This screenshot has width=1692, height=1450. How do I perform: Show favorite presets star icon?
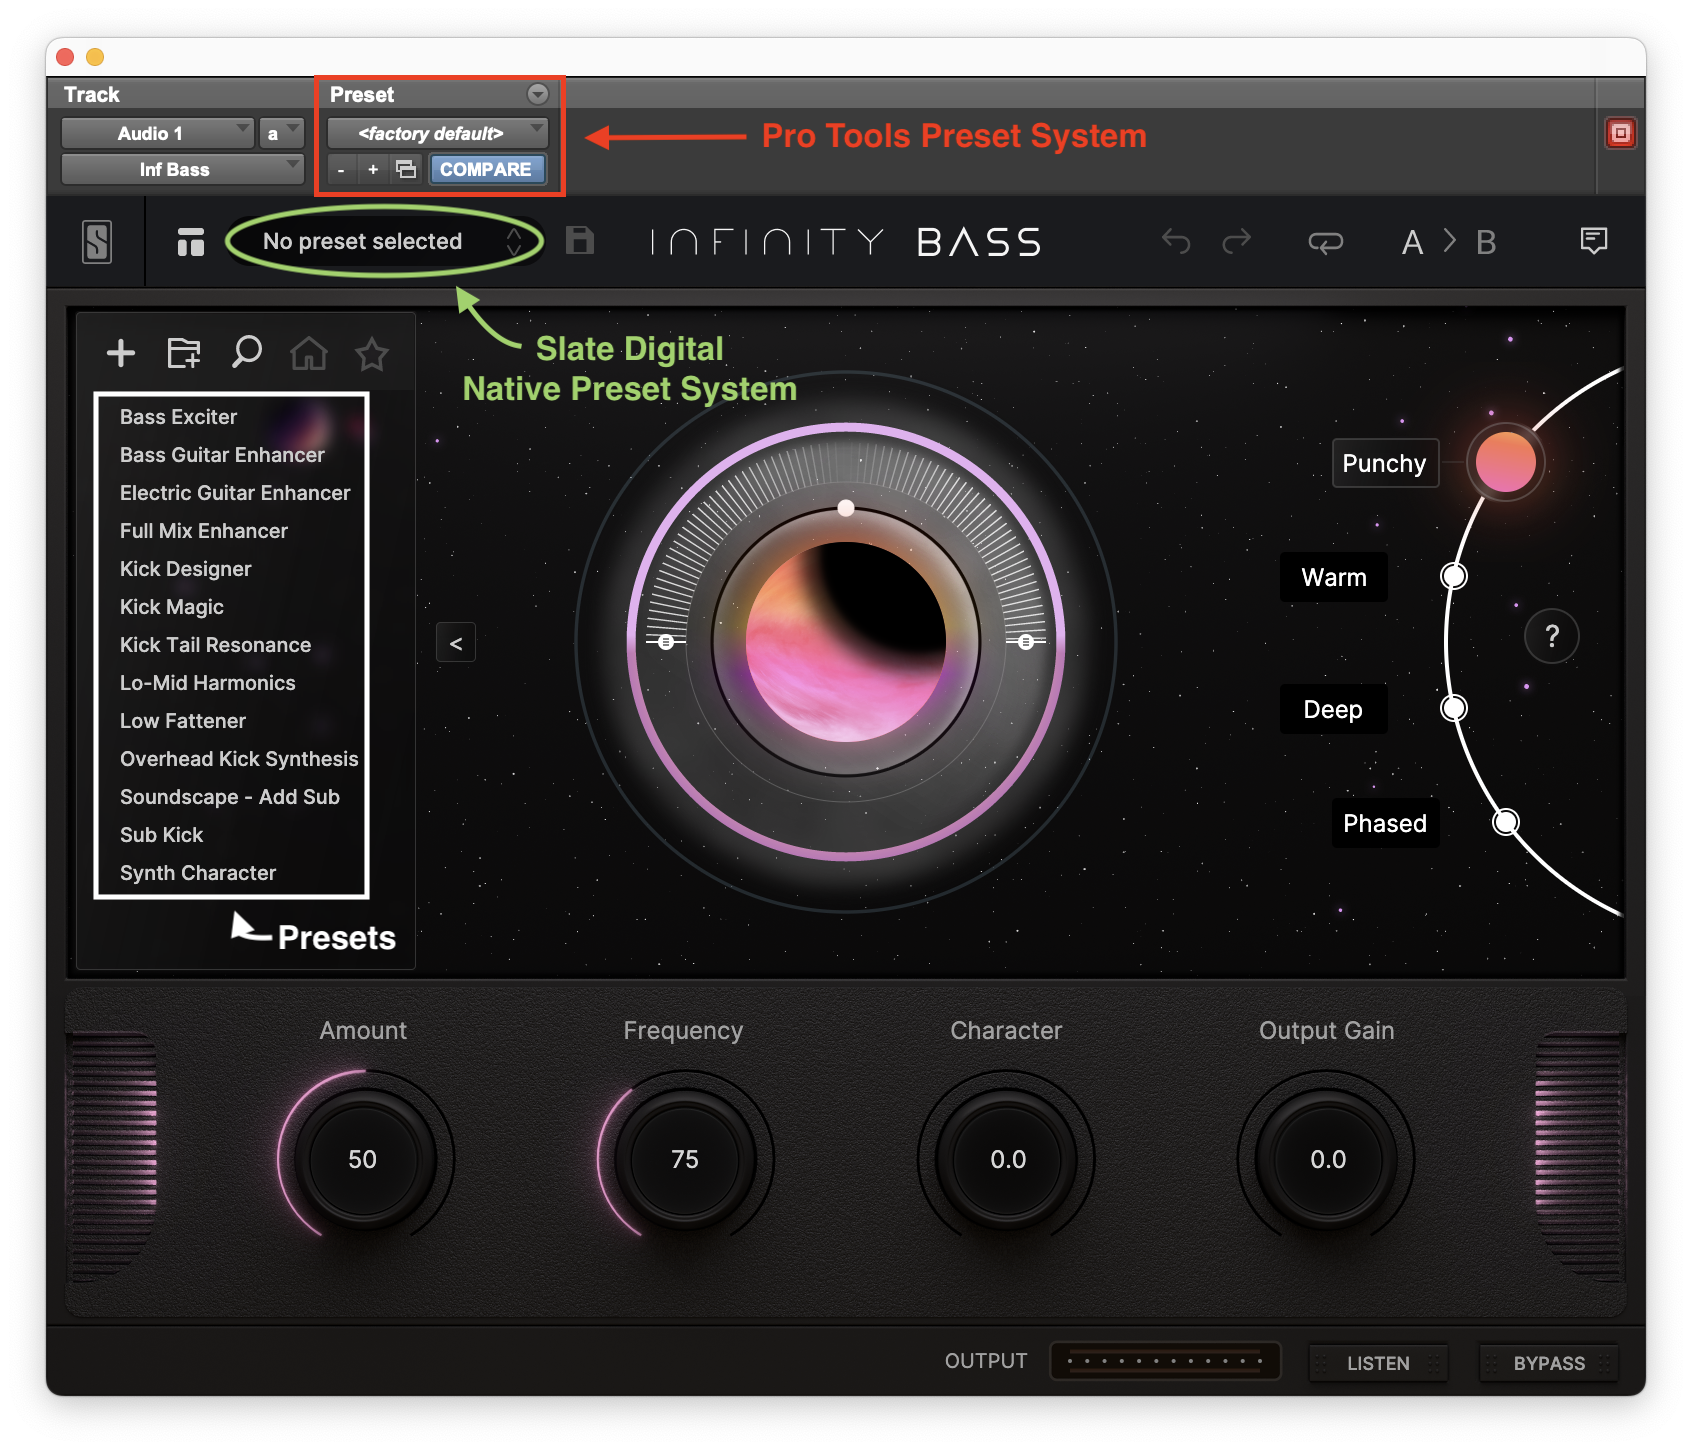pos(372,353)
